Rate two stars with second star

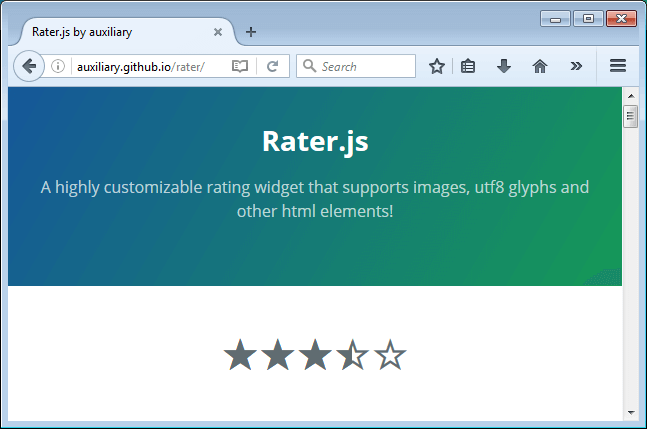coord(278,354)
